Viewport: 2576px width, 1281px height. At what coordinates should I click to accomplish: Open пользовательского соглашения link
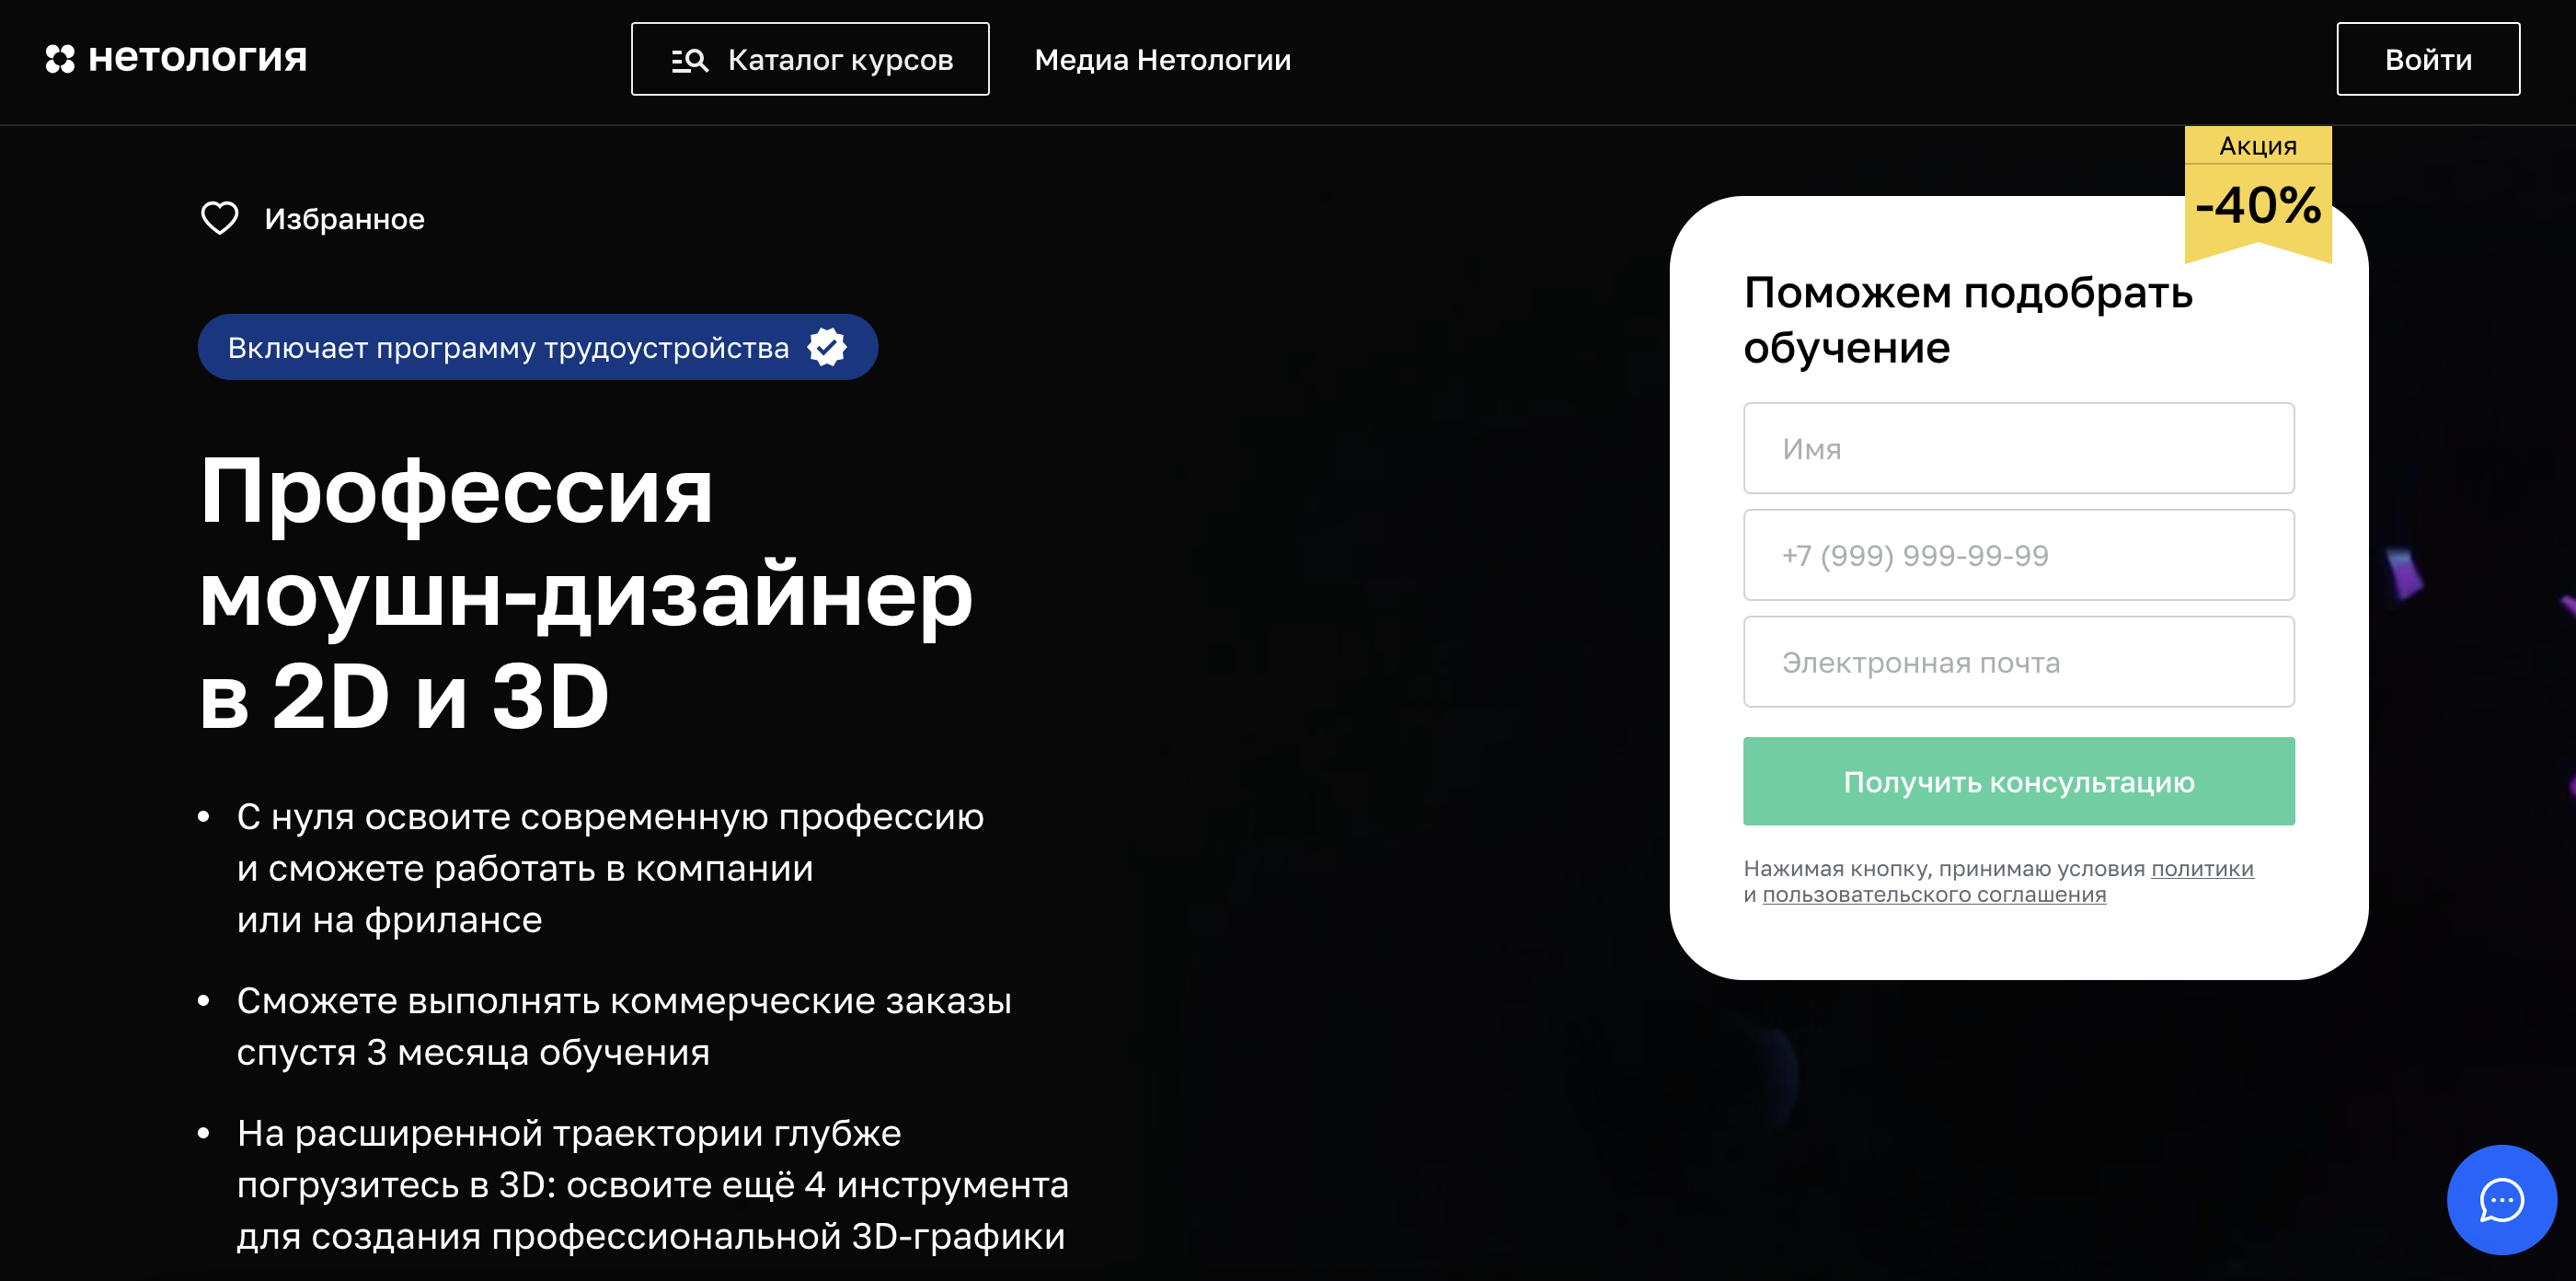[x=1934, y=894]
